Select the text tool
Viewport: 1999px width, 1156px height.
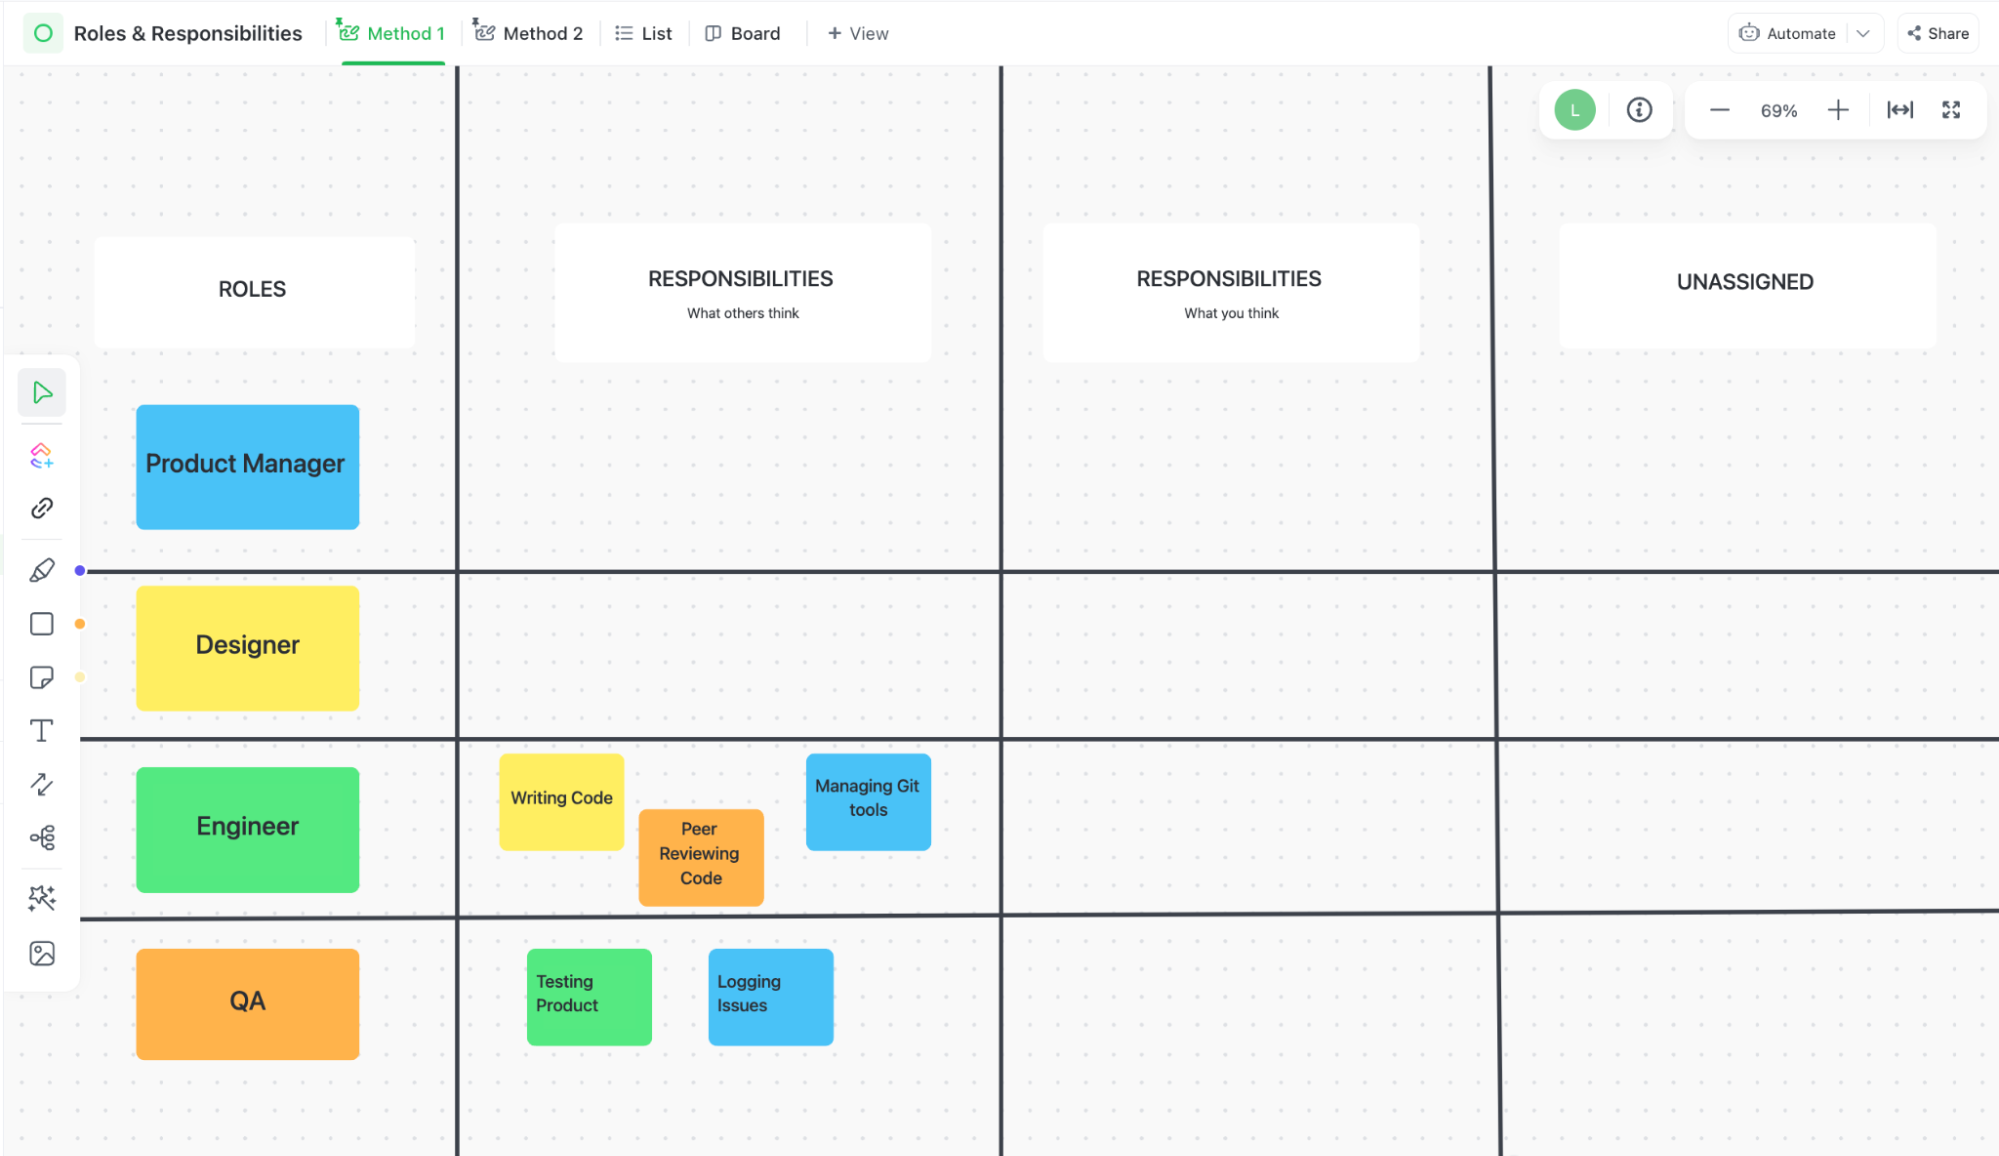pyautogui.click(x=42, y=731)
